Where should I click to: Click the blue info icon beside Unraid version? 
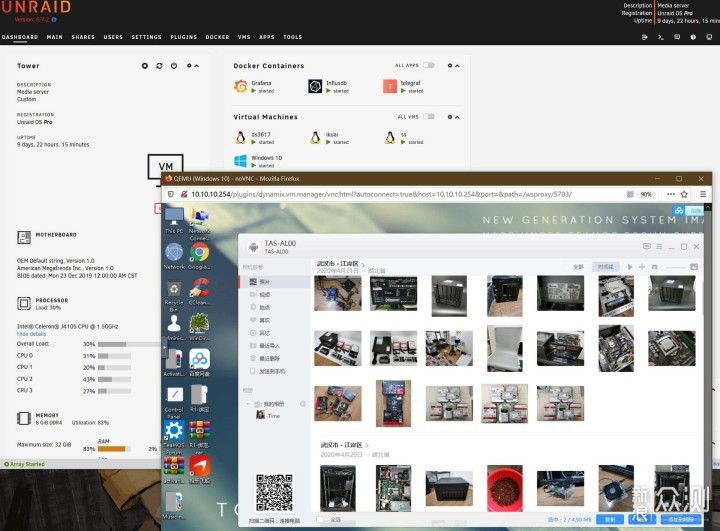54,19
